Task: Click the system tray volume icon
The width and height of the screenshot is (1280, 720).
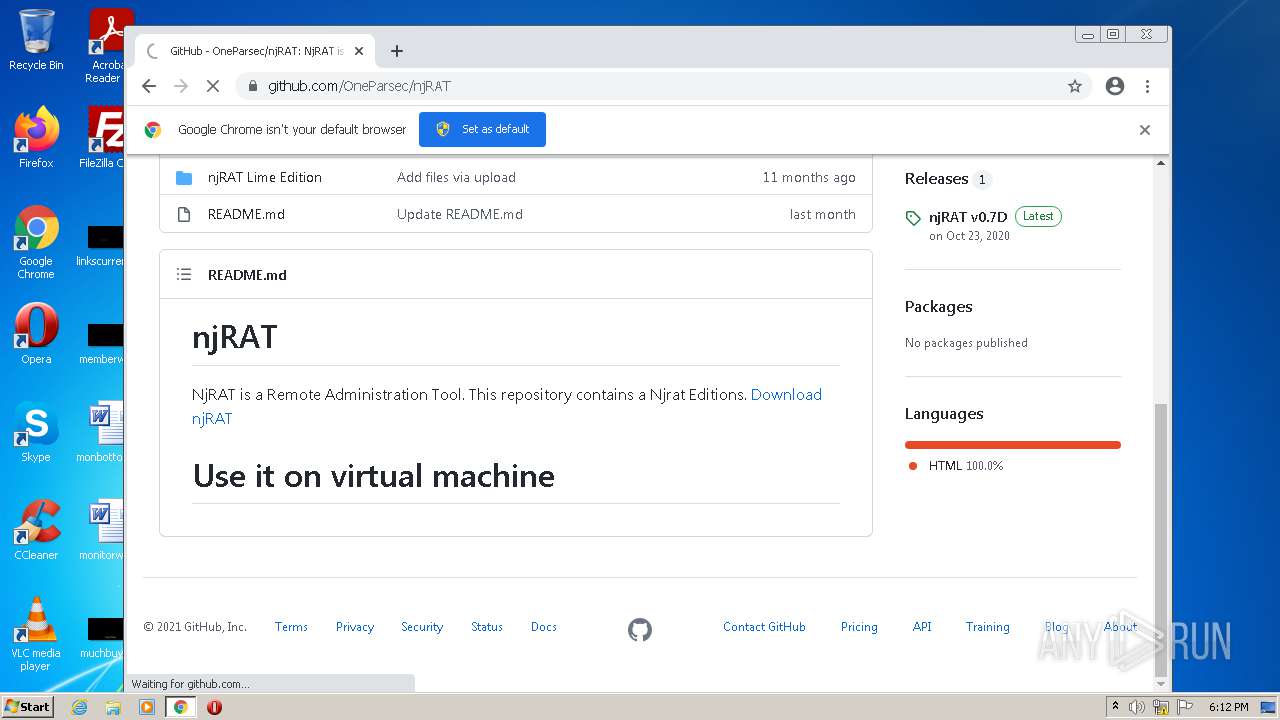Action: pyautogui.click(x=1137, y=707)
